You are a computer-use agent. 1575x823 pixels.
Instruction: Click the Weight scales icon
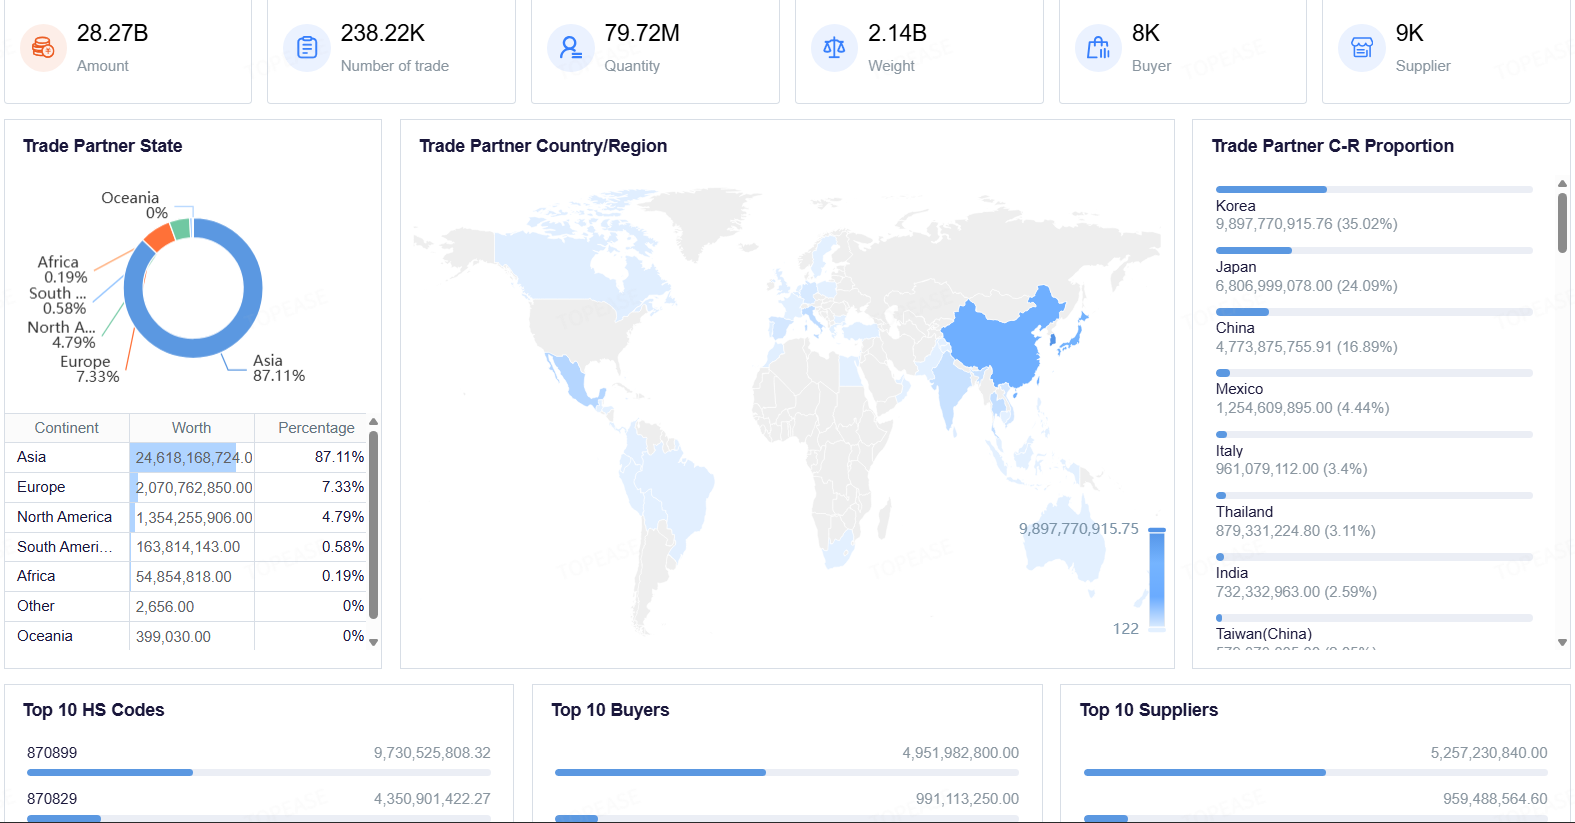pos(834,47)
